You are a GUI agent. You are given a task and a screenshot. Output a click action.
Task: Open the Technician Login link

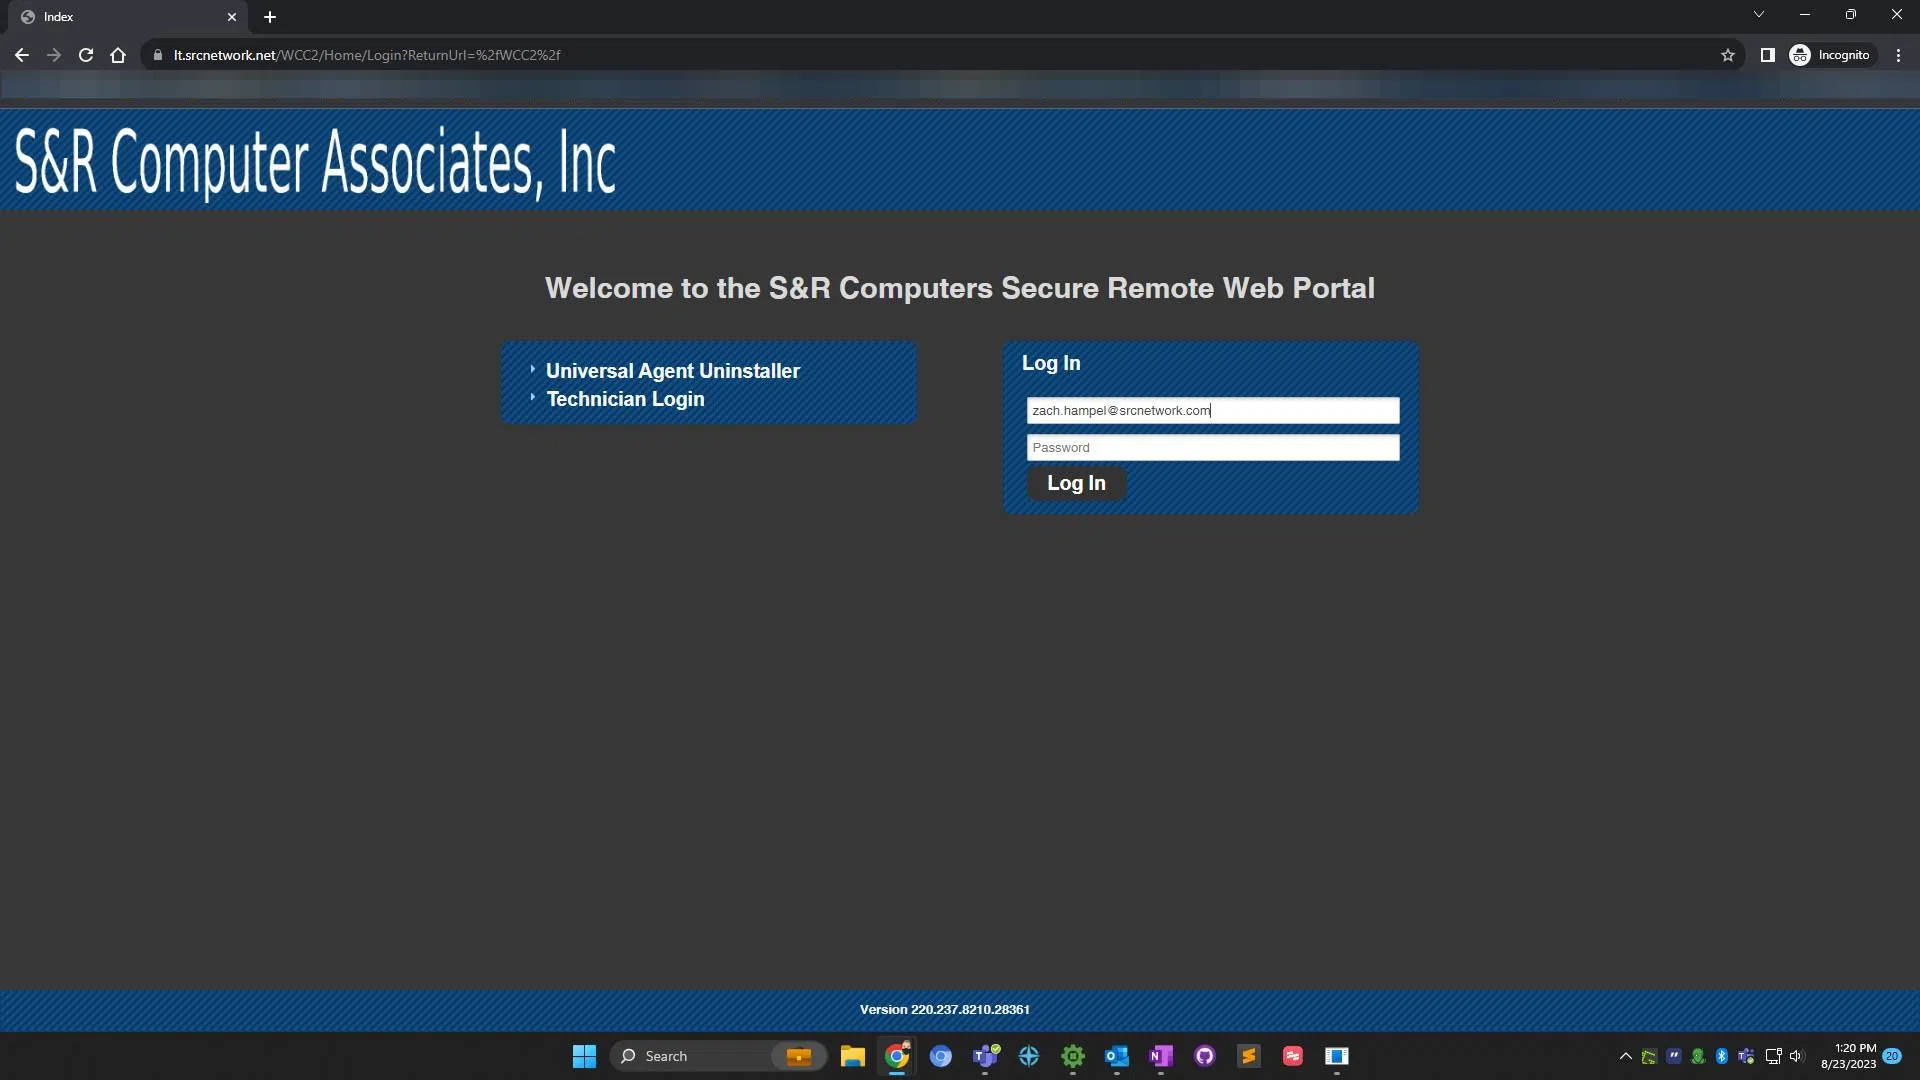[625, 398]
